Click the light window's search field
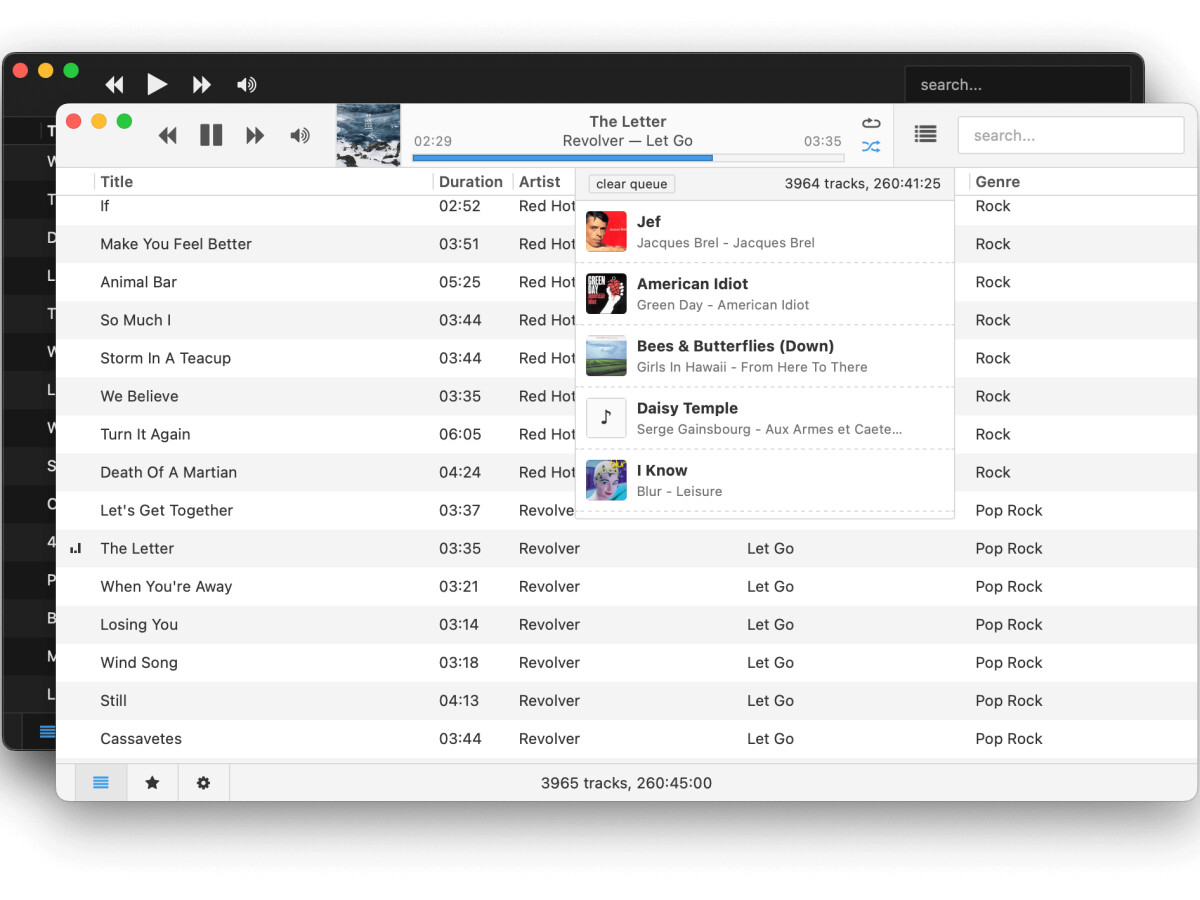This screenshot has height=900, width=1200. [1071, 135]
